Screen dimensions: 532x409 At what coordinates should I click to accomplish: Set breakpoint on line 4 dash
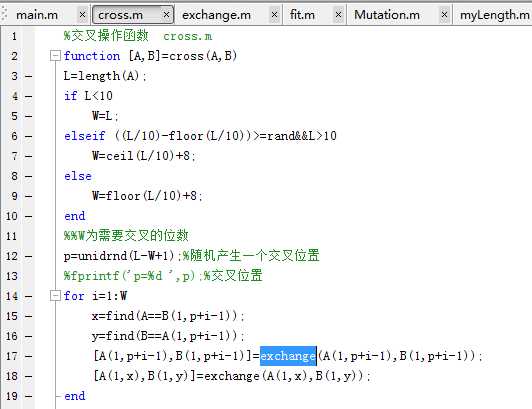pyautogui.click(x=29, y=96)
